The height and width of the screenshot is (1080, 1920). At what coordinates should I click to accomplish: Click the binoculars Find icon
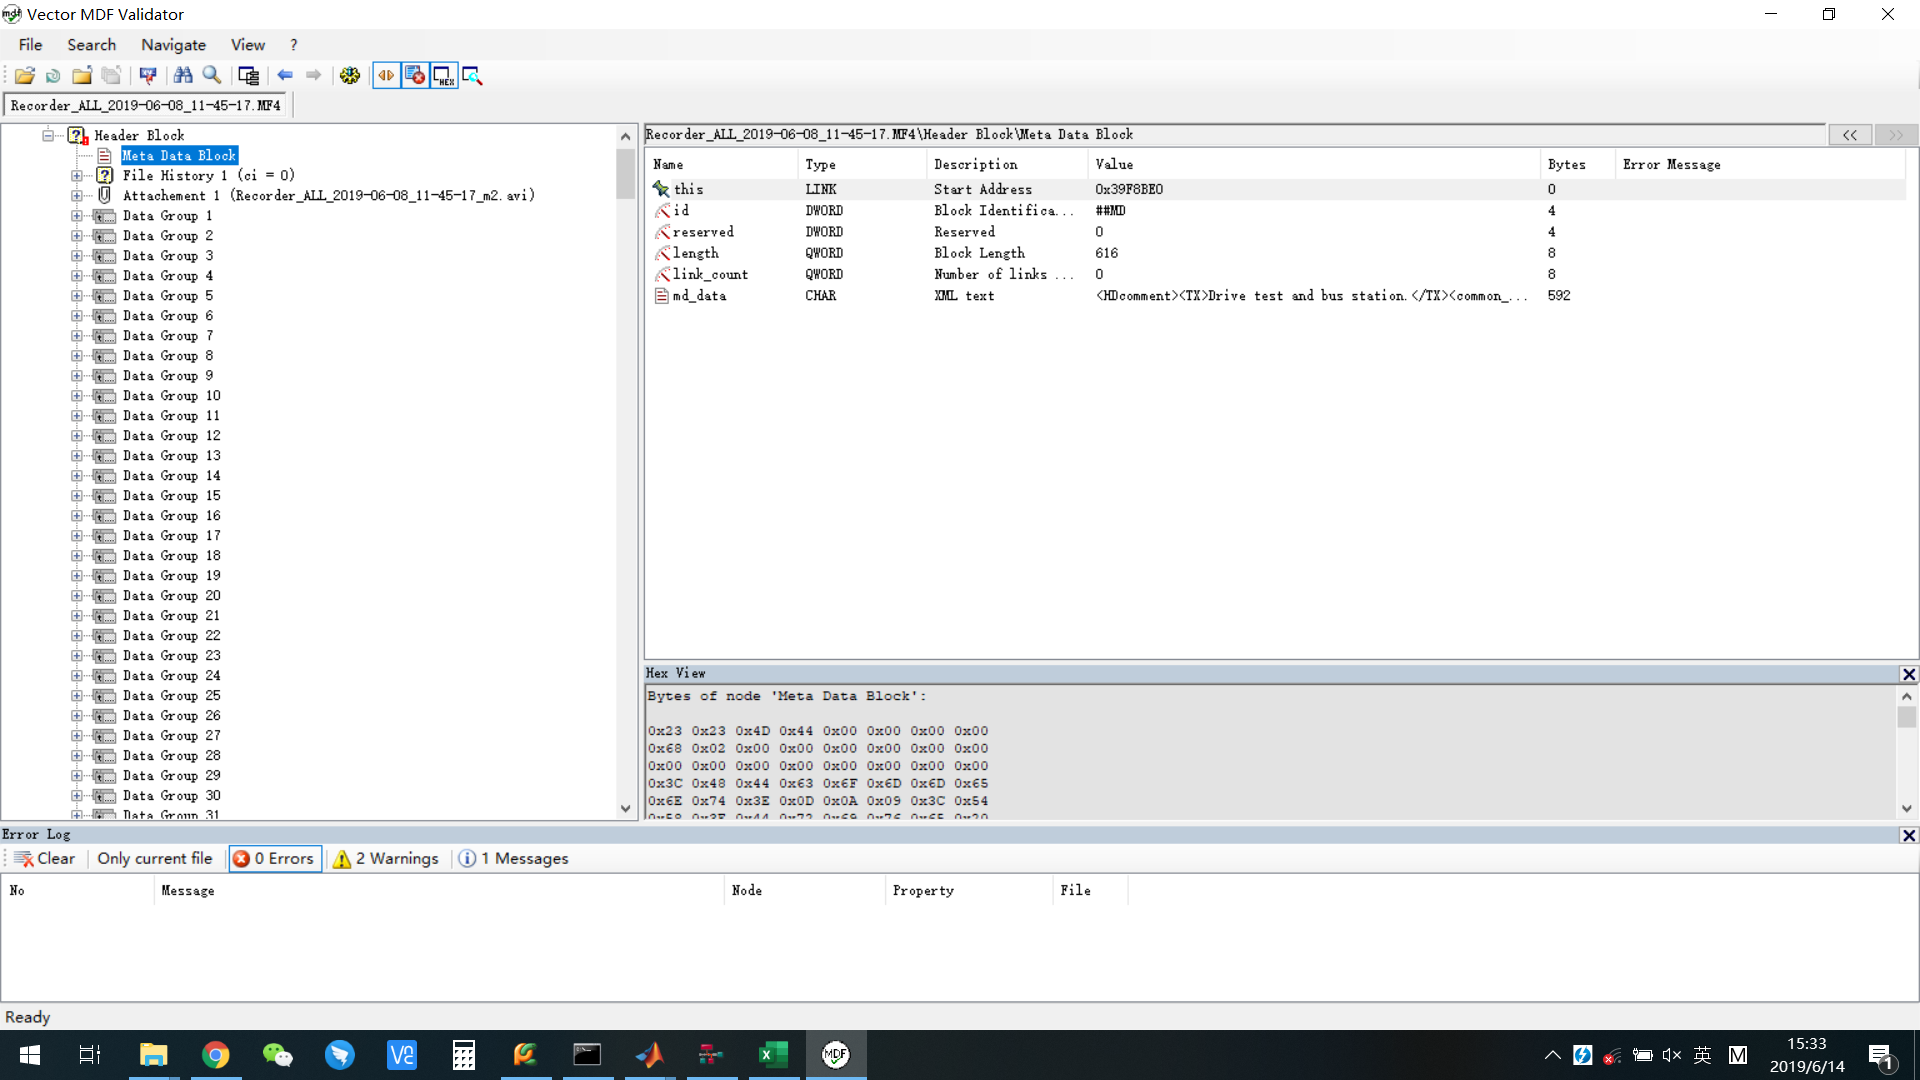pyautogui.click(x=183, y=75)
